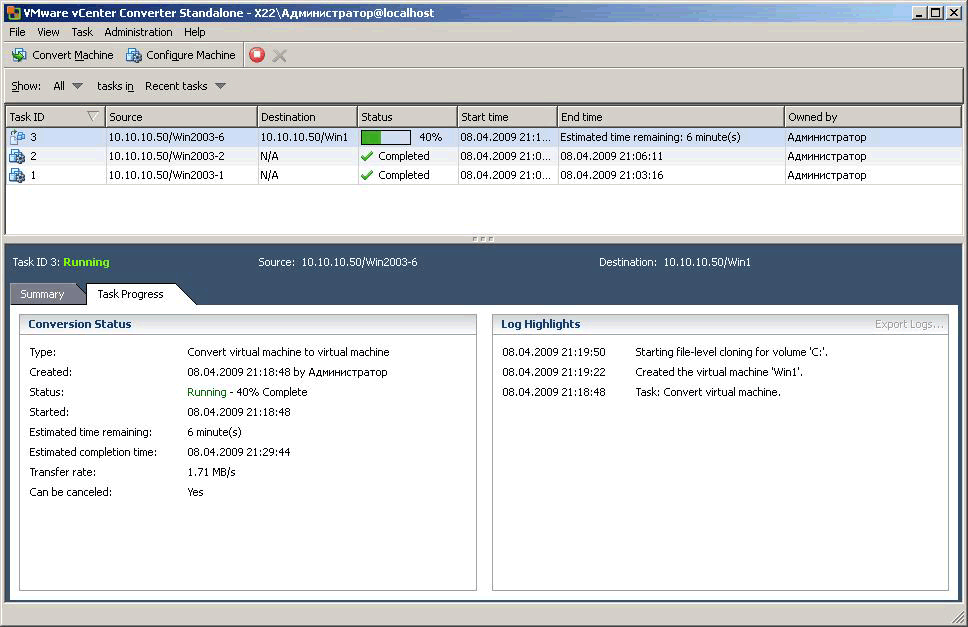The height and width of the screenshot is (627, 968).
Task: Click log entry Created the virtual machine 'Win1'
Action: click(x=719, y=372)
